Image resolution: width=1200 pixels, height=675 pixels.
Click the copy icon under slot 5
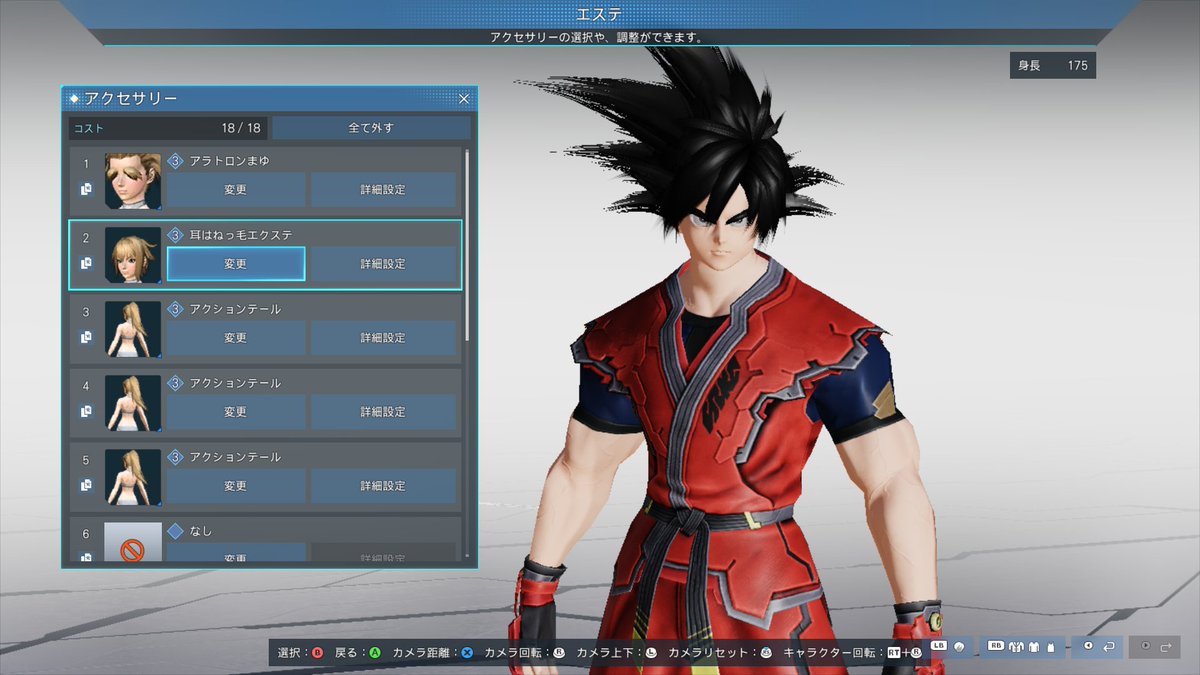(86, 485)
